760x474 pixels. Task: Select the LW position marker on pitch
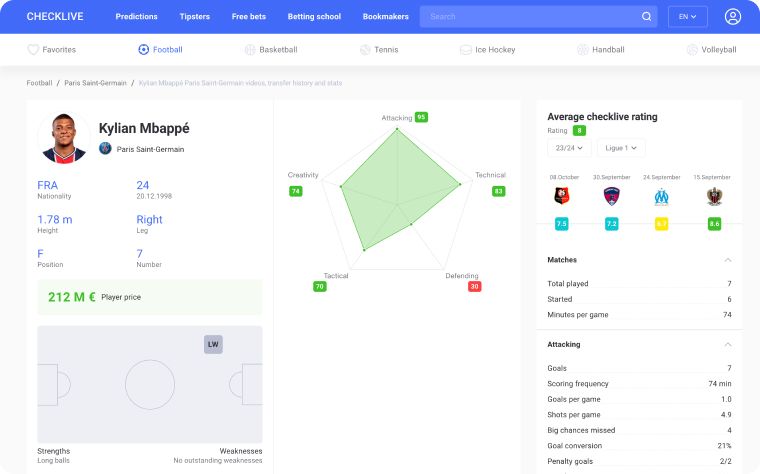(x=213, y=344)
